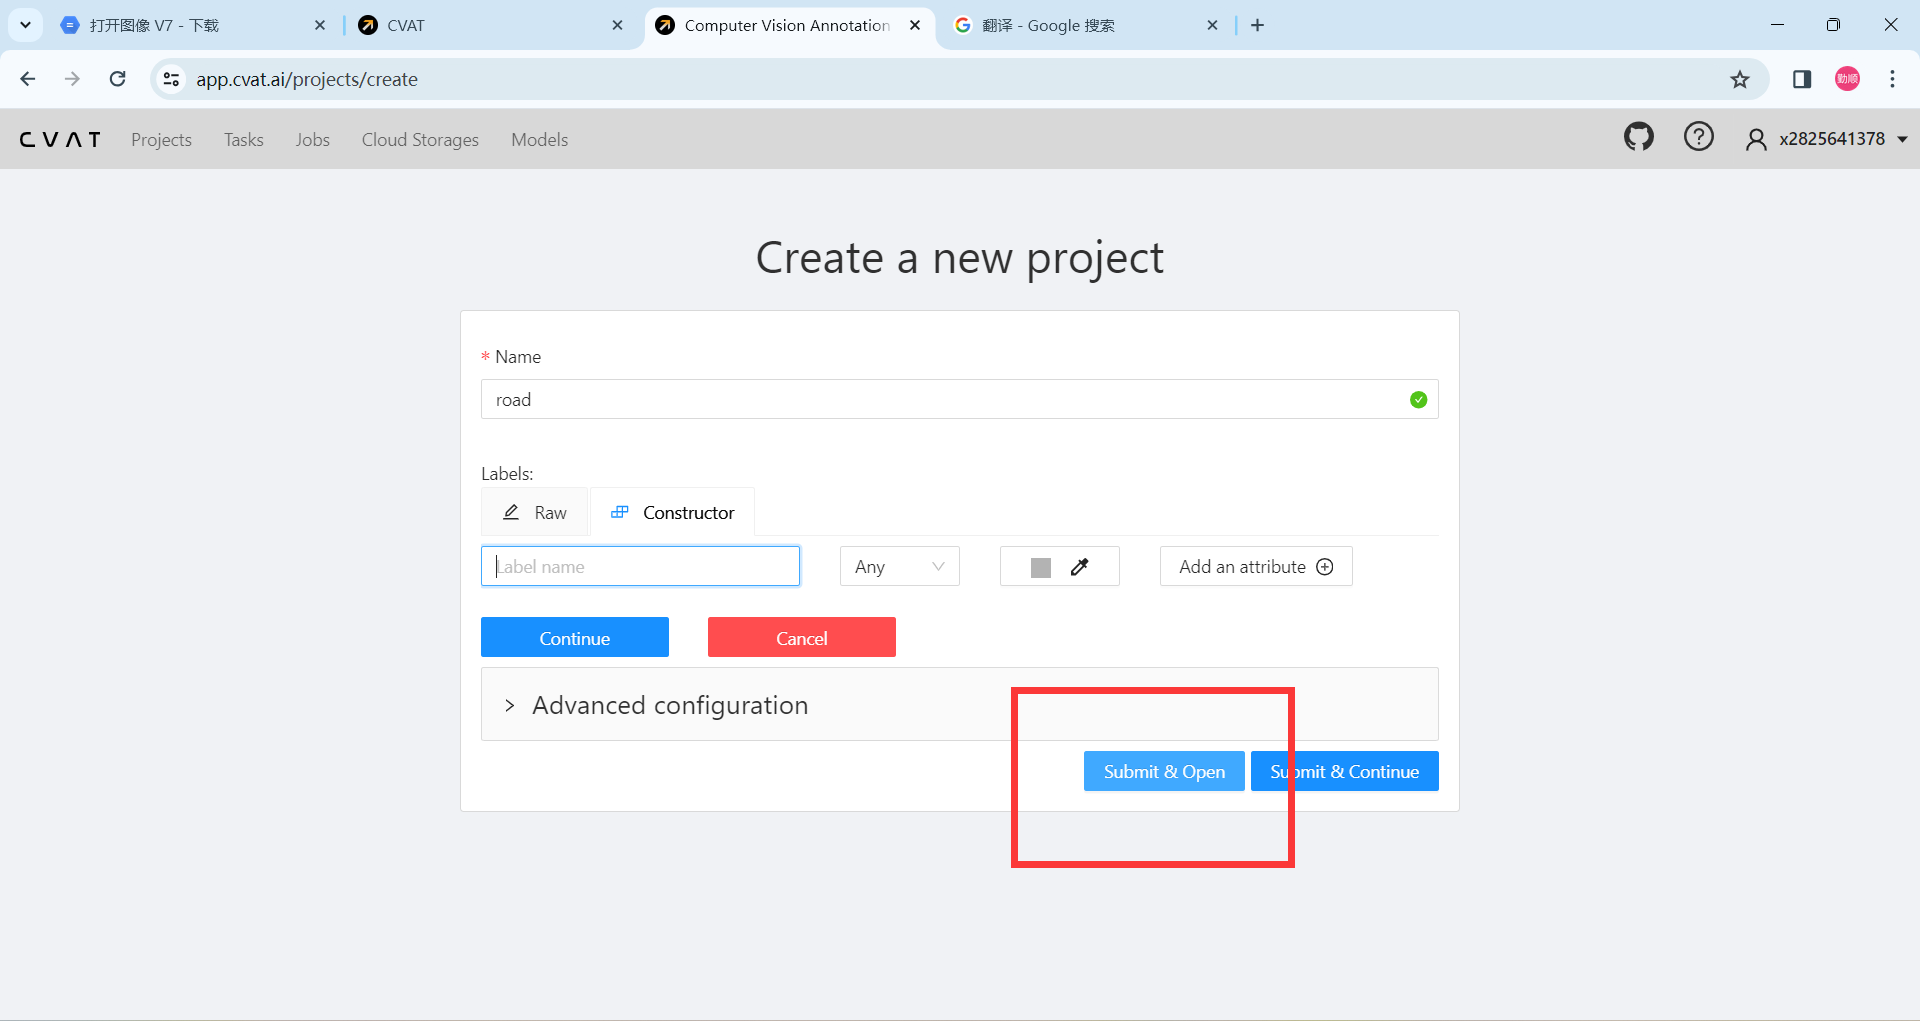This screenshot has width=1920, height=1021.
Task: Switch to the 打开图像 V7 browser tab
Action: [193, 25]
